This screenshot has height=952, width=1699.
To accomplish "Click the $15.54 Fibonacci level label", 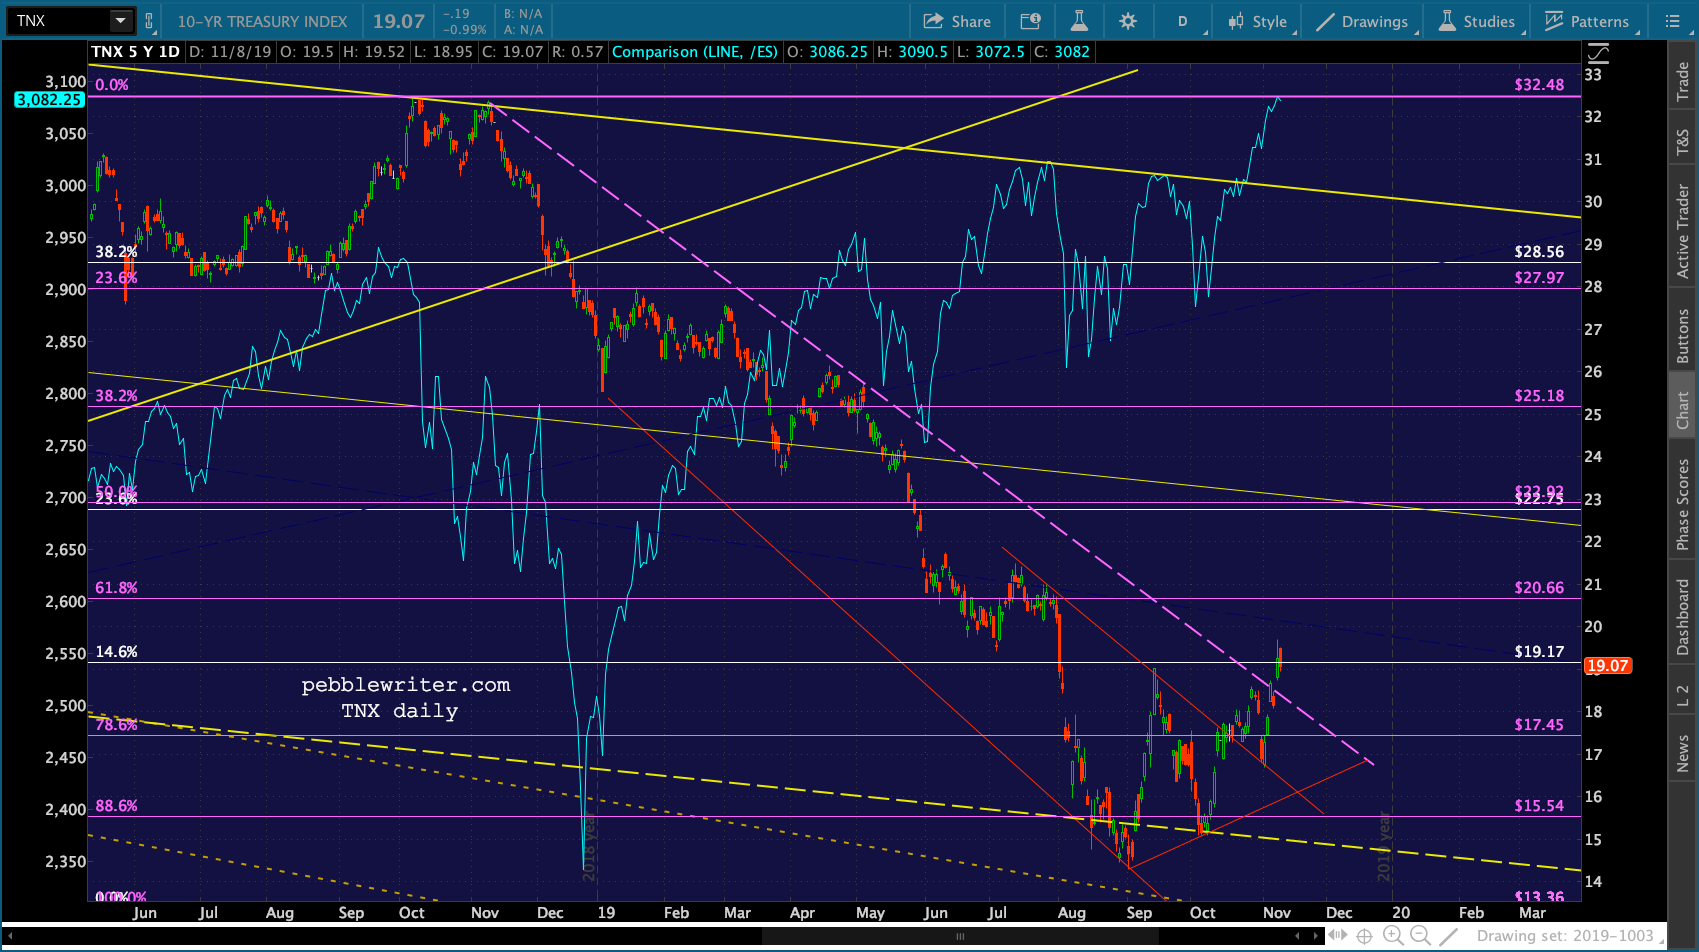I will click(1539, 805).
